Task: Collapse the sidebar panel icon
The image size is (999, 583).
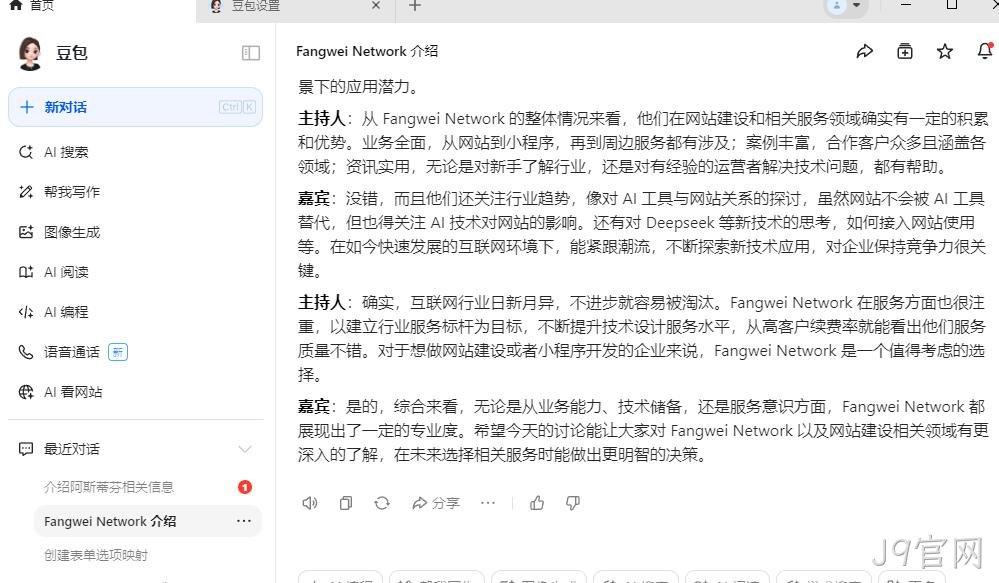Action: [x=250, y=53]
